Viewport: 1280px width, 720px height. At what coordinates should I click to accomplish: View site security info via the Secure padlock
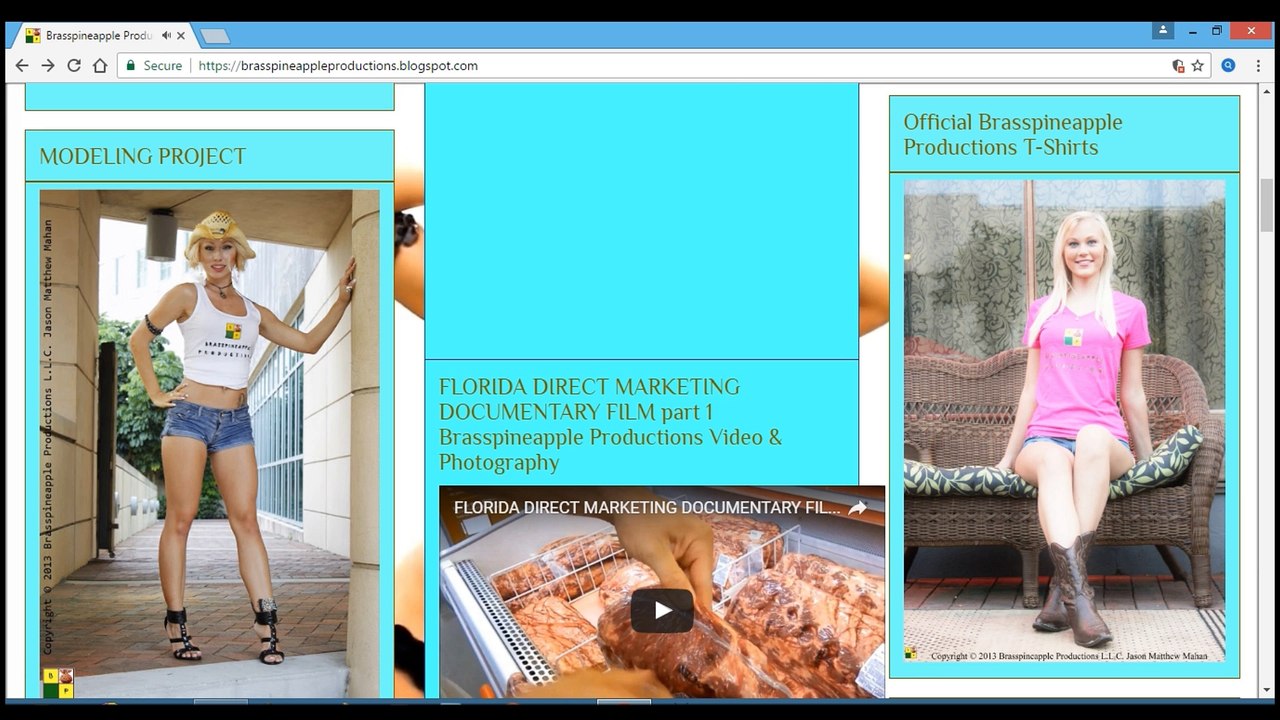tap(153, 65)
